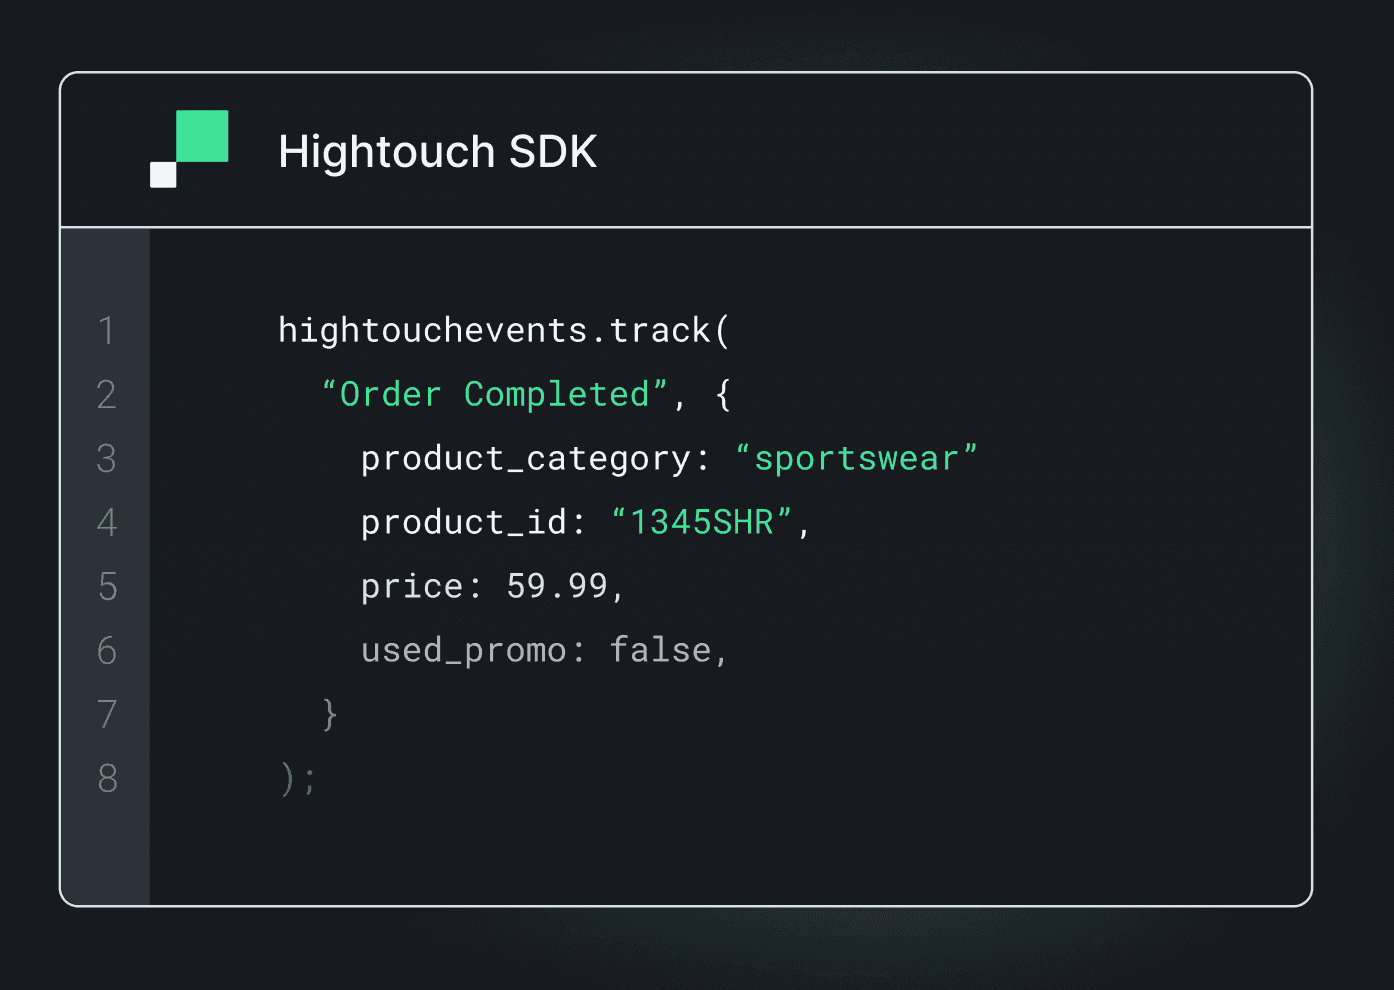
Task: Select line number 3 marker
Action: tap(107, 459)
